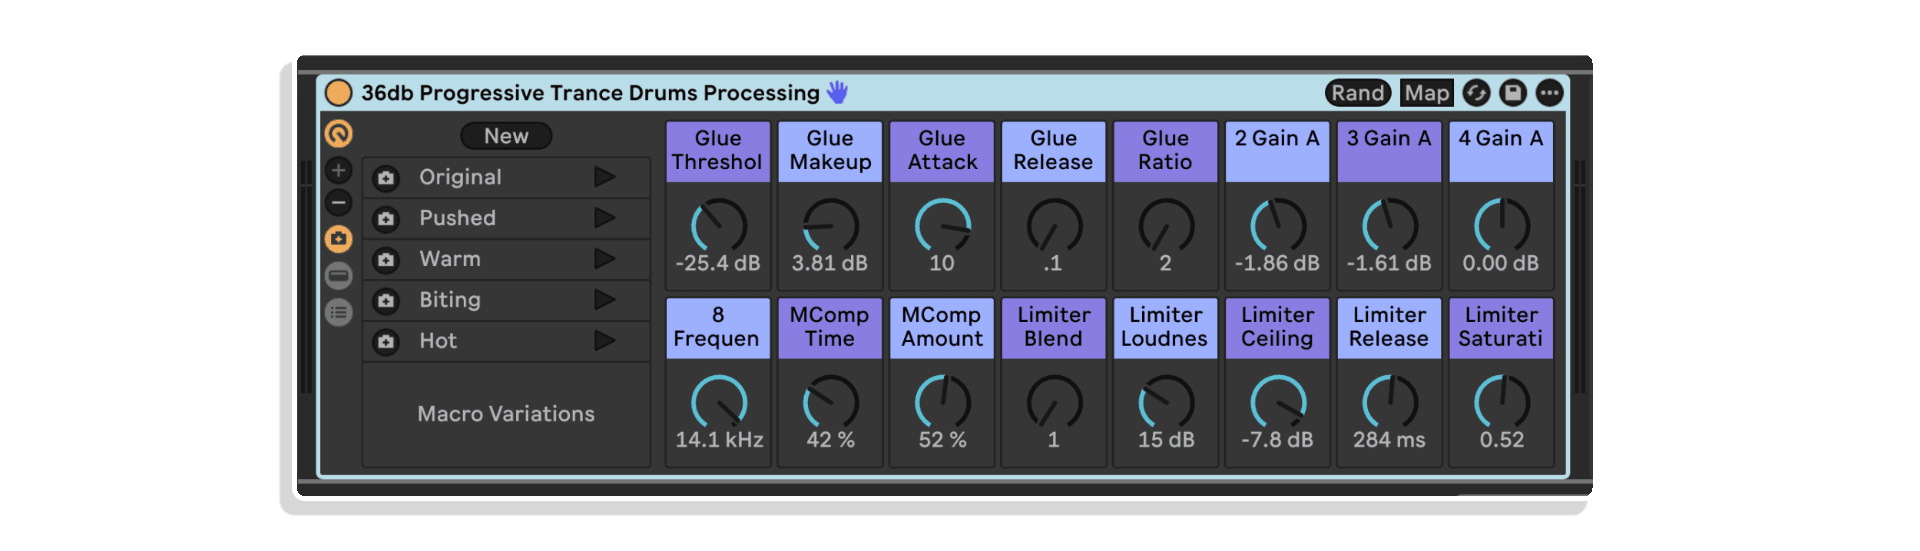This screenshot has width=1920, height=551.
Task: Overwrite the Pushed variation using camera icon
Action: (x=386, y=219)
